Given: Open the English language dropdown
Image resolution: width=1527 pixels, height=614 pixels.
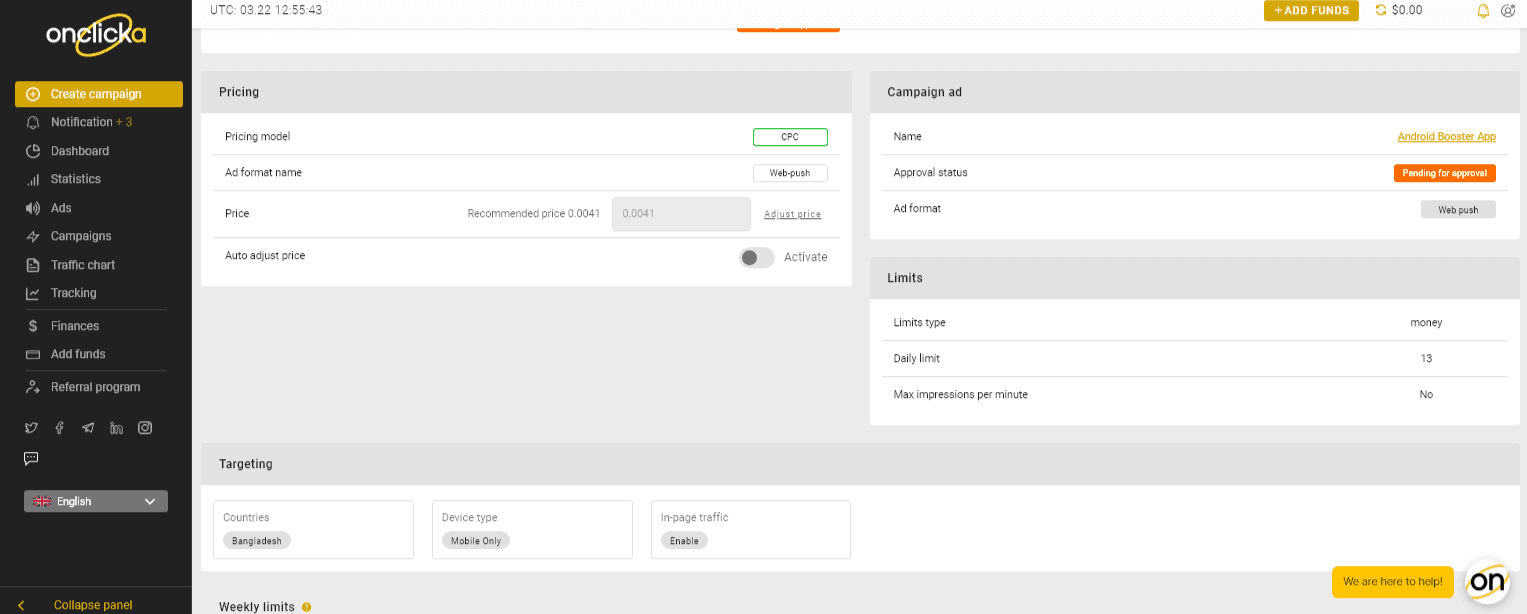Looking at the screenshot, I should (x=95, y=501).
